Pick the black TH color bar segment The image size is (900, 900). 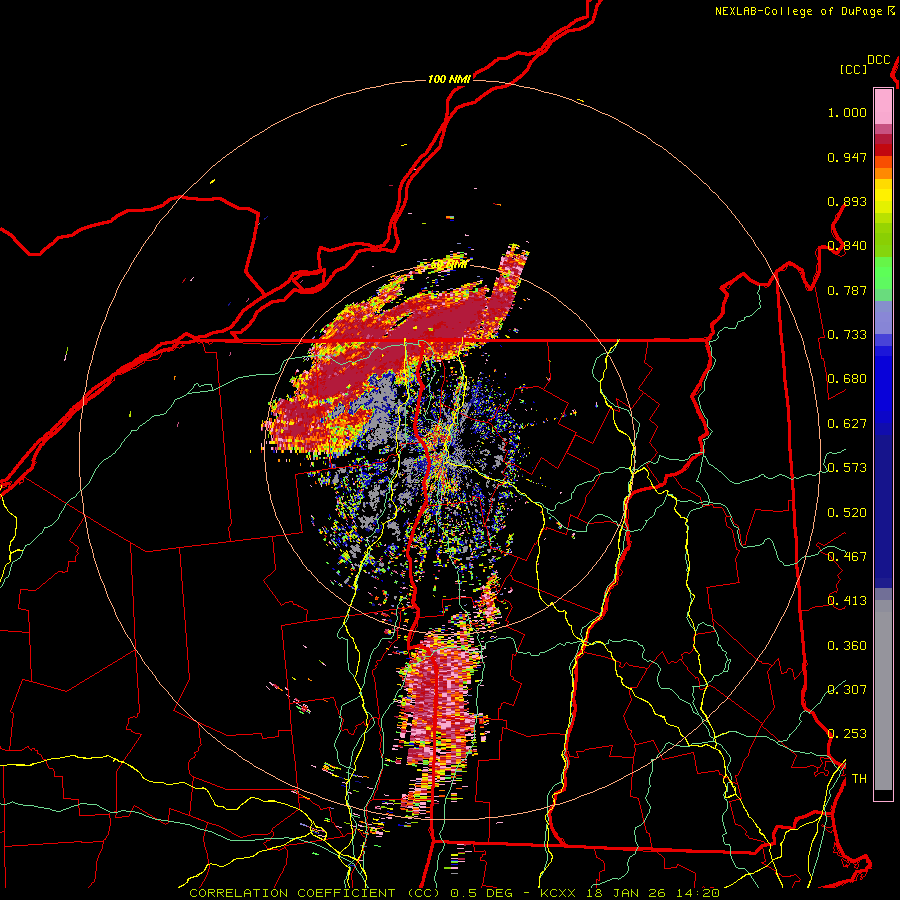click(x=883, y=795)
